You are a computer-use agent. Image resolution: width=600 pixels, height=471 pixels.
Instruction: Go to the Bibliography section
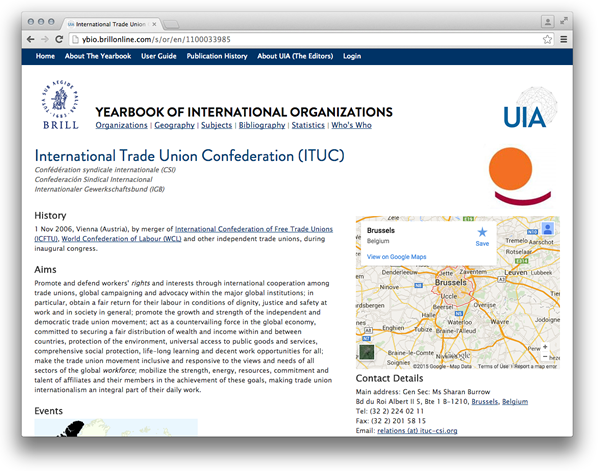point(262,125)
